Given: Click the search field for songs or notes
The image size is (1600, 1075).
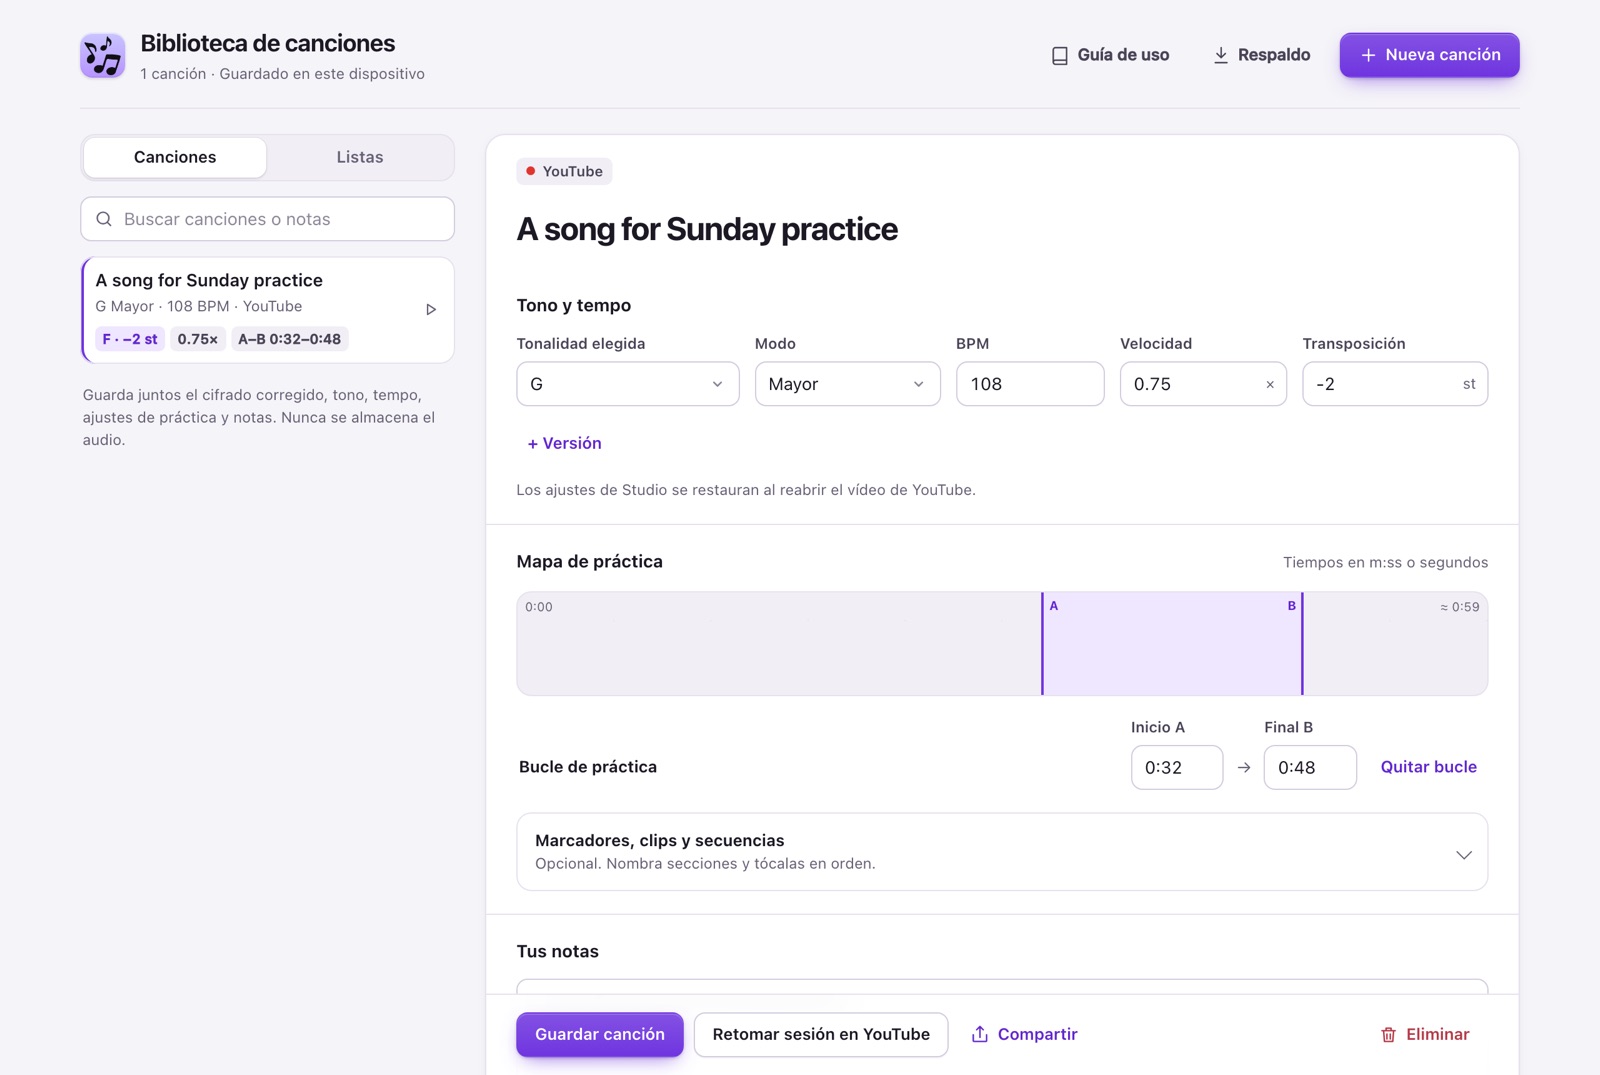Looking at the screenshot, I should point(267,219).
